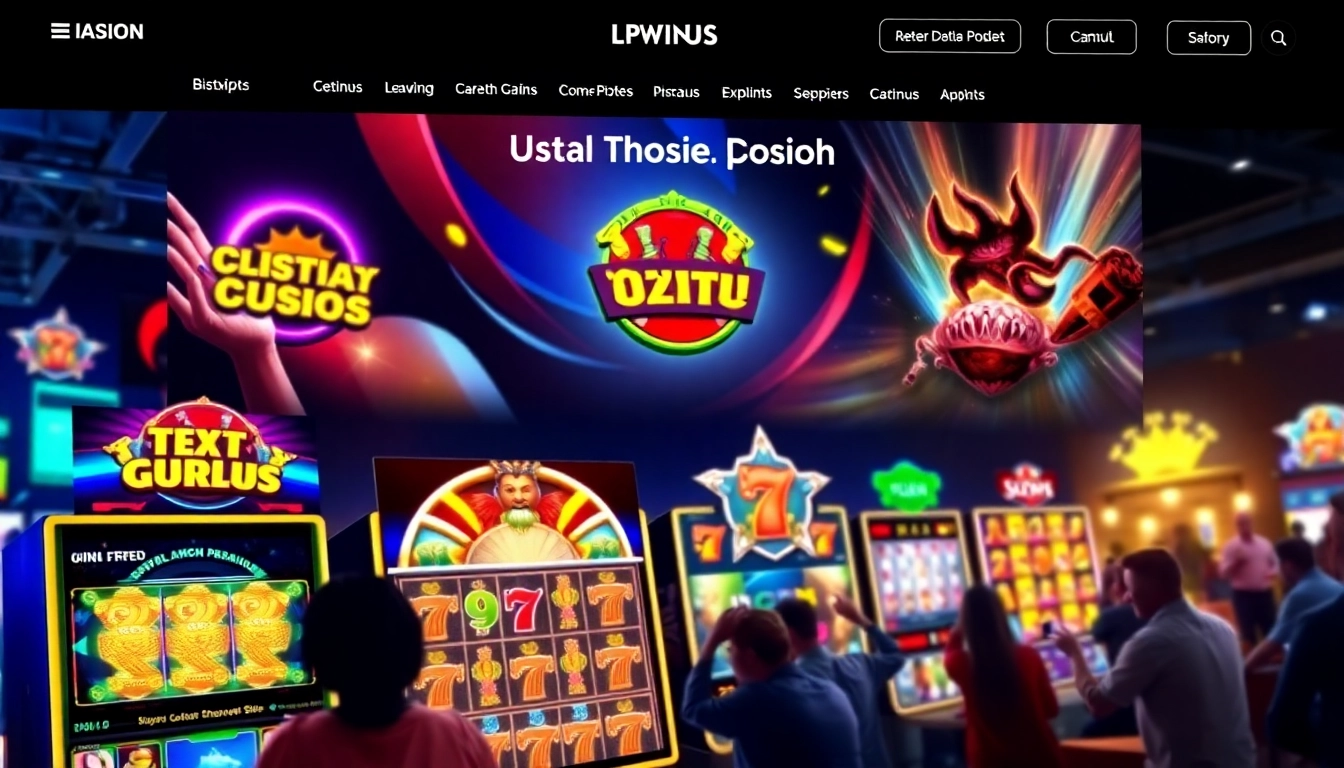Visit the Apphts navigation link
This screenshot has height=768, width=1344.
962,95
